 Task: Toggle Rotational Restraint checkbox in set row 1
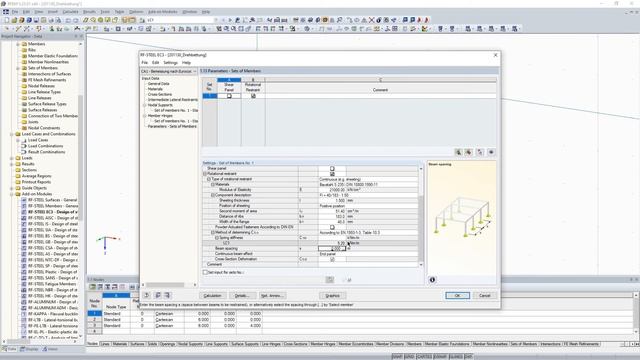pyautogui.click(x=253, y=96)
